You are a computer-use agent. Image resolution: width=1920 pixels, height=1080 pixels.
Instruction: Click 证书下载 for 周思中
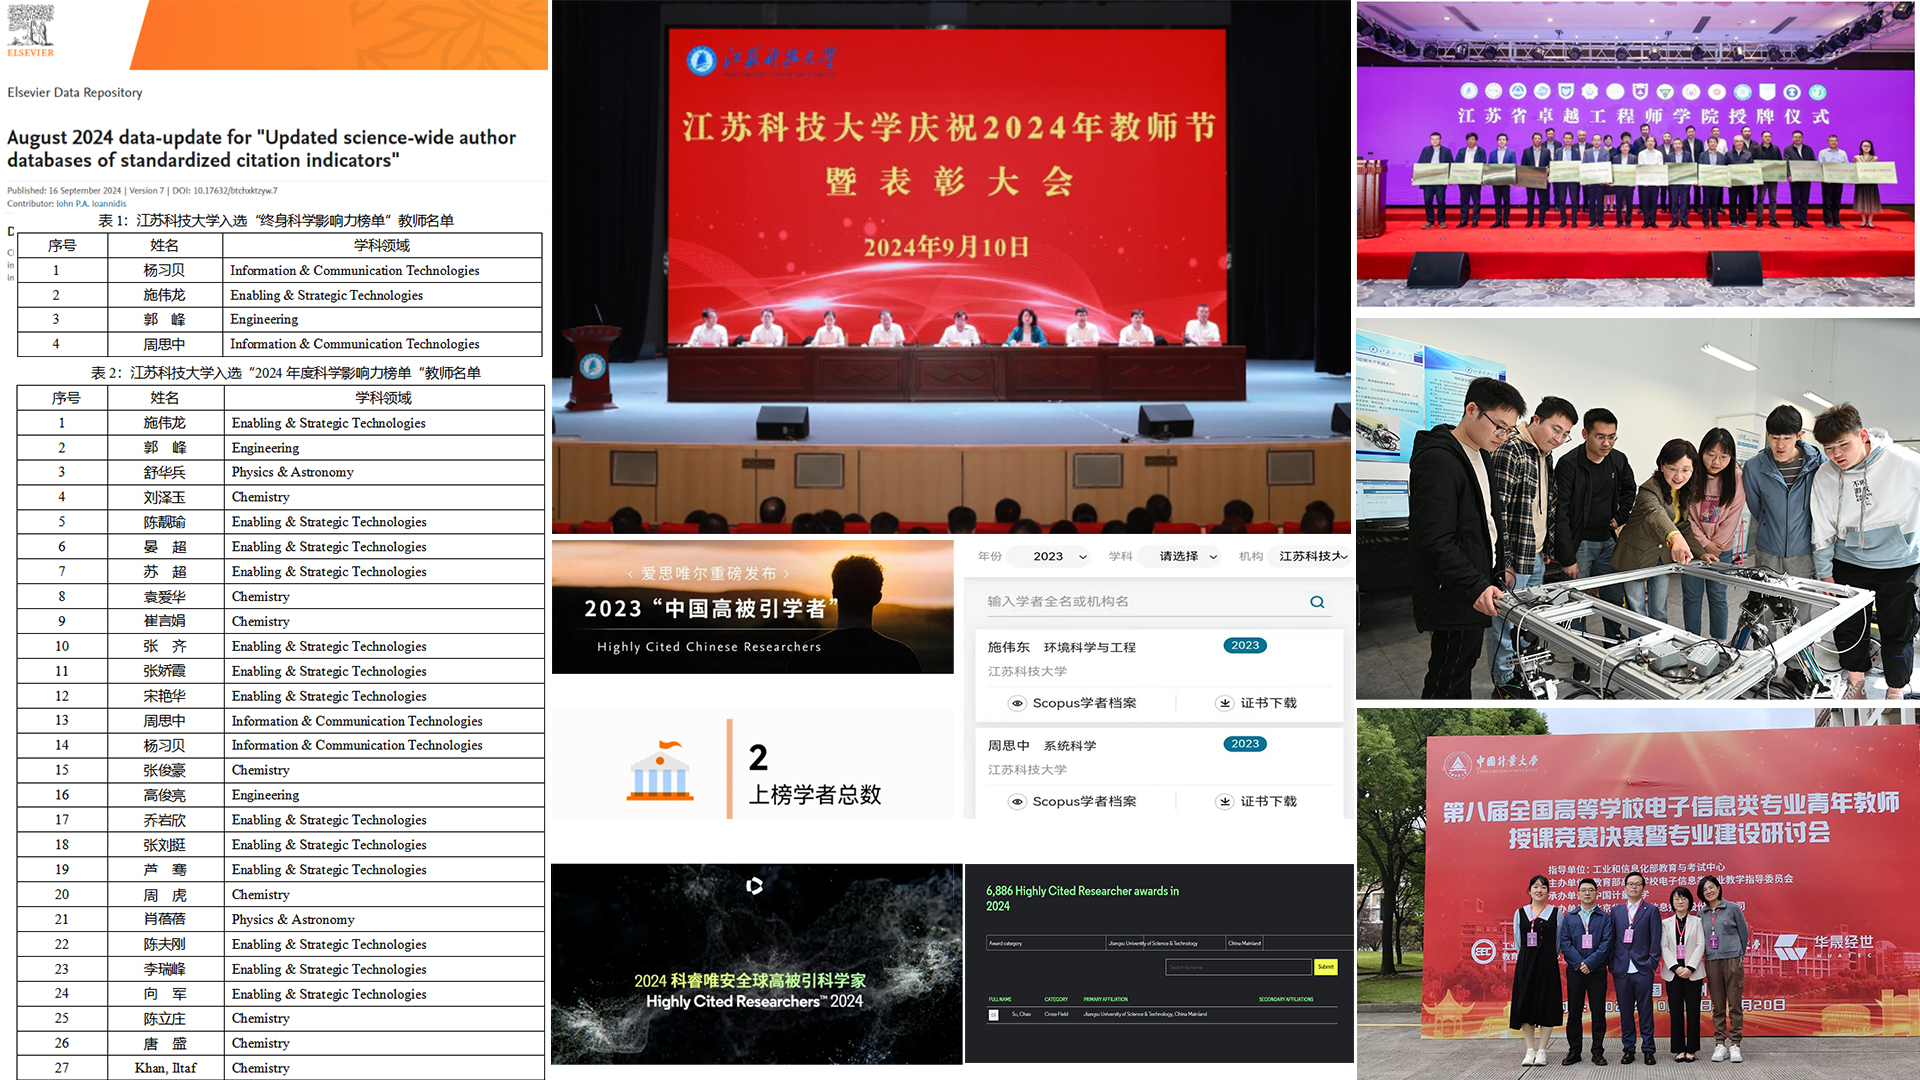pos(1268,801)
